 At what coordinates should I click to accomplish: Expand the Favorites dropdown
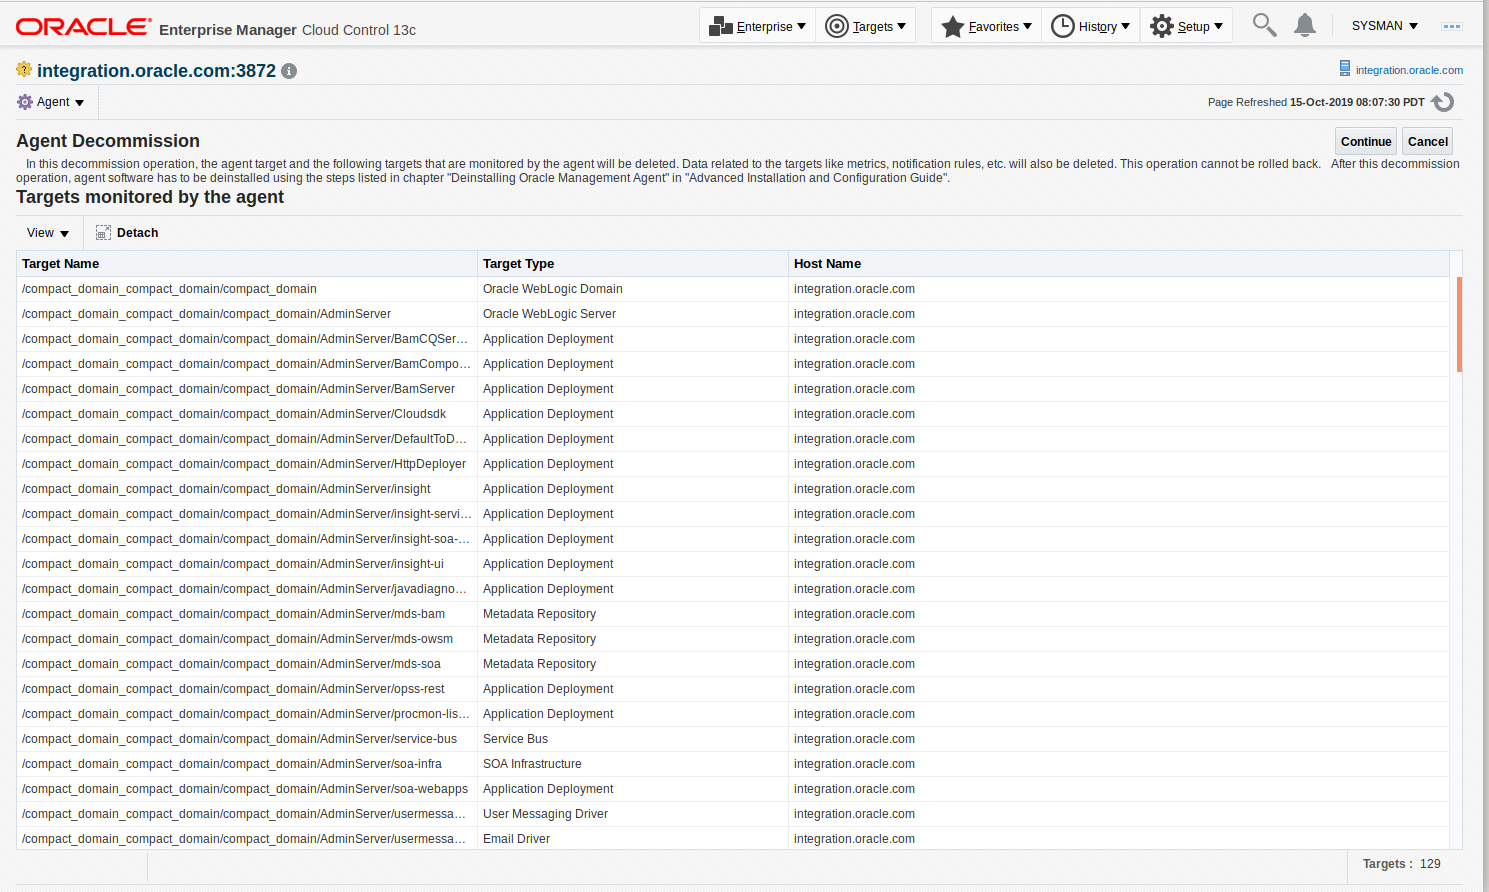click(x=986, y=26)
